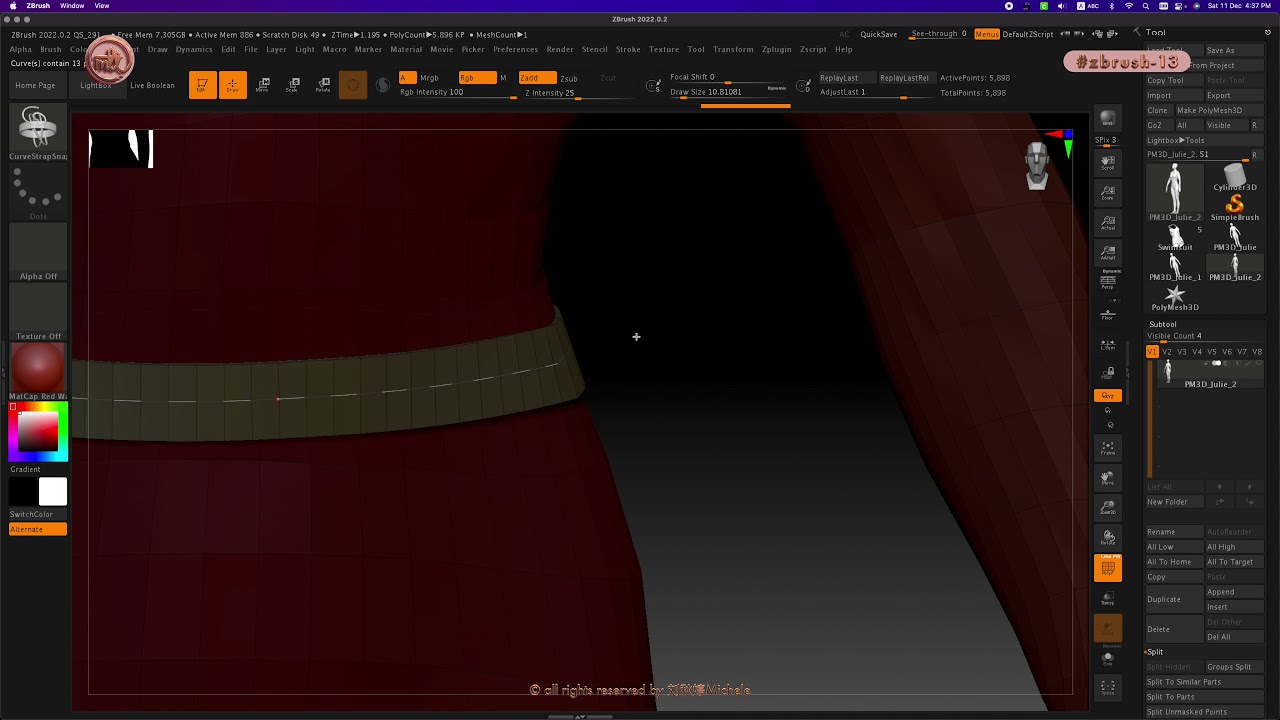This screenshot has width=1280, height=720.
Task: Click the QuickSave button
Action: point(877,34)
